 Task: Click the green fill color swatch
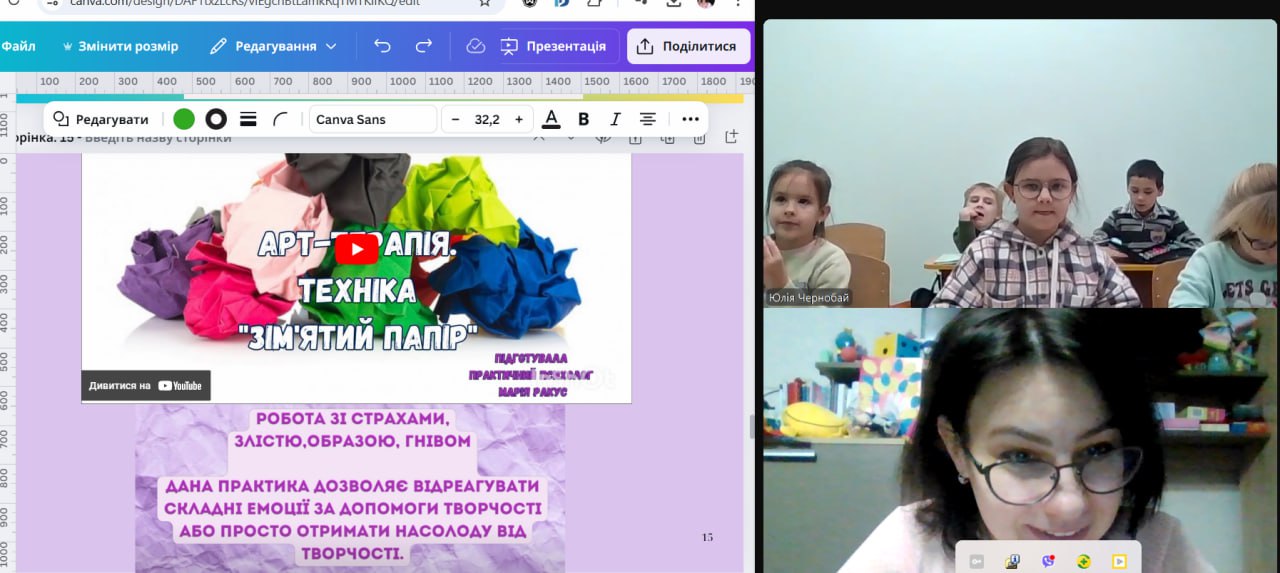[184, 119]
